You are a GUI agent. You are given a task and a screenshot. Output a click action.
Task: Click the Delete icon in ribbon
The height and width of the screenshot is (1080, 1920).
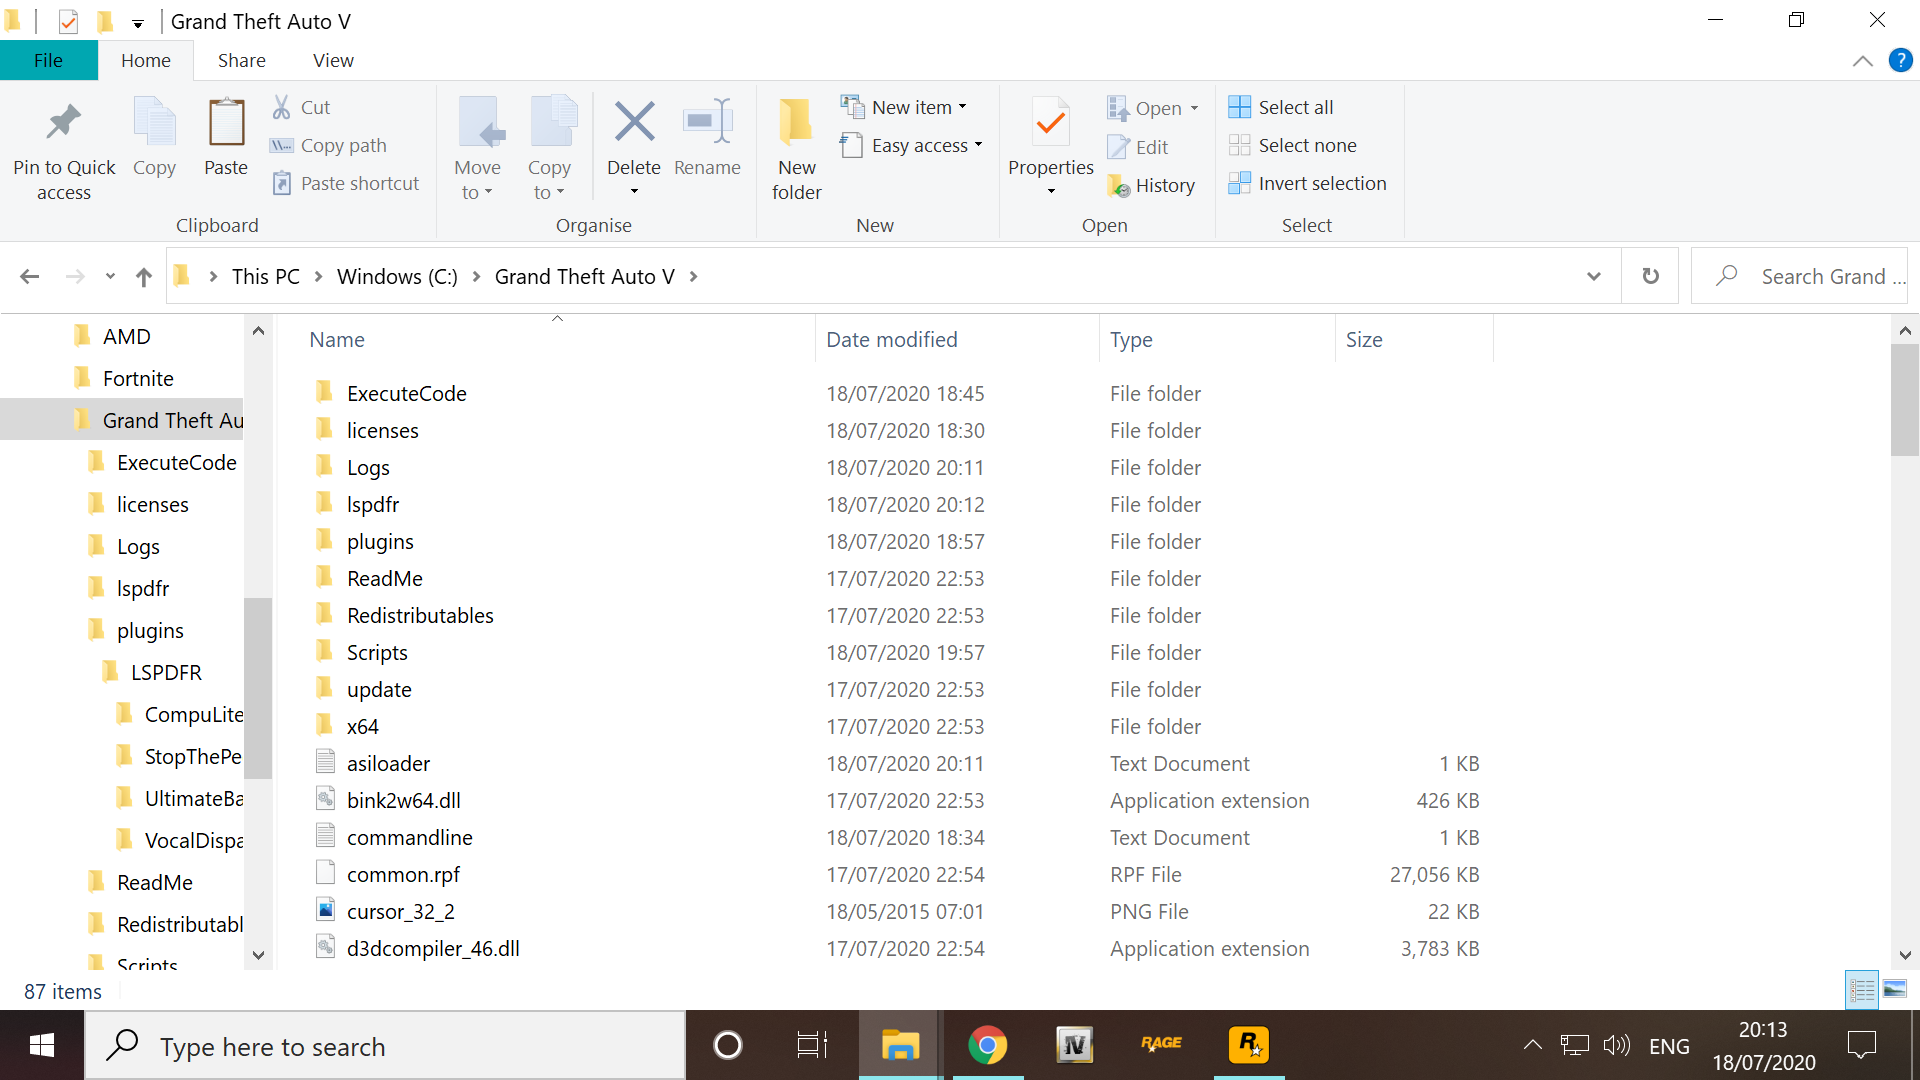tap(634, 123)
